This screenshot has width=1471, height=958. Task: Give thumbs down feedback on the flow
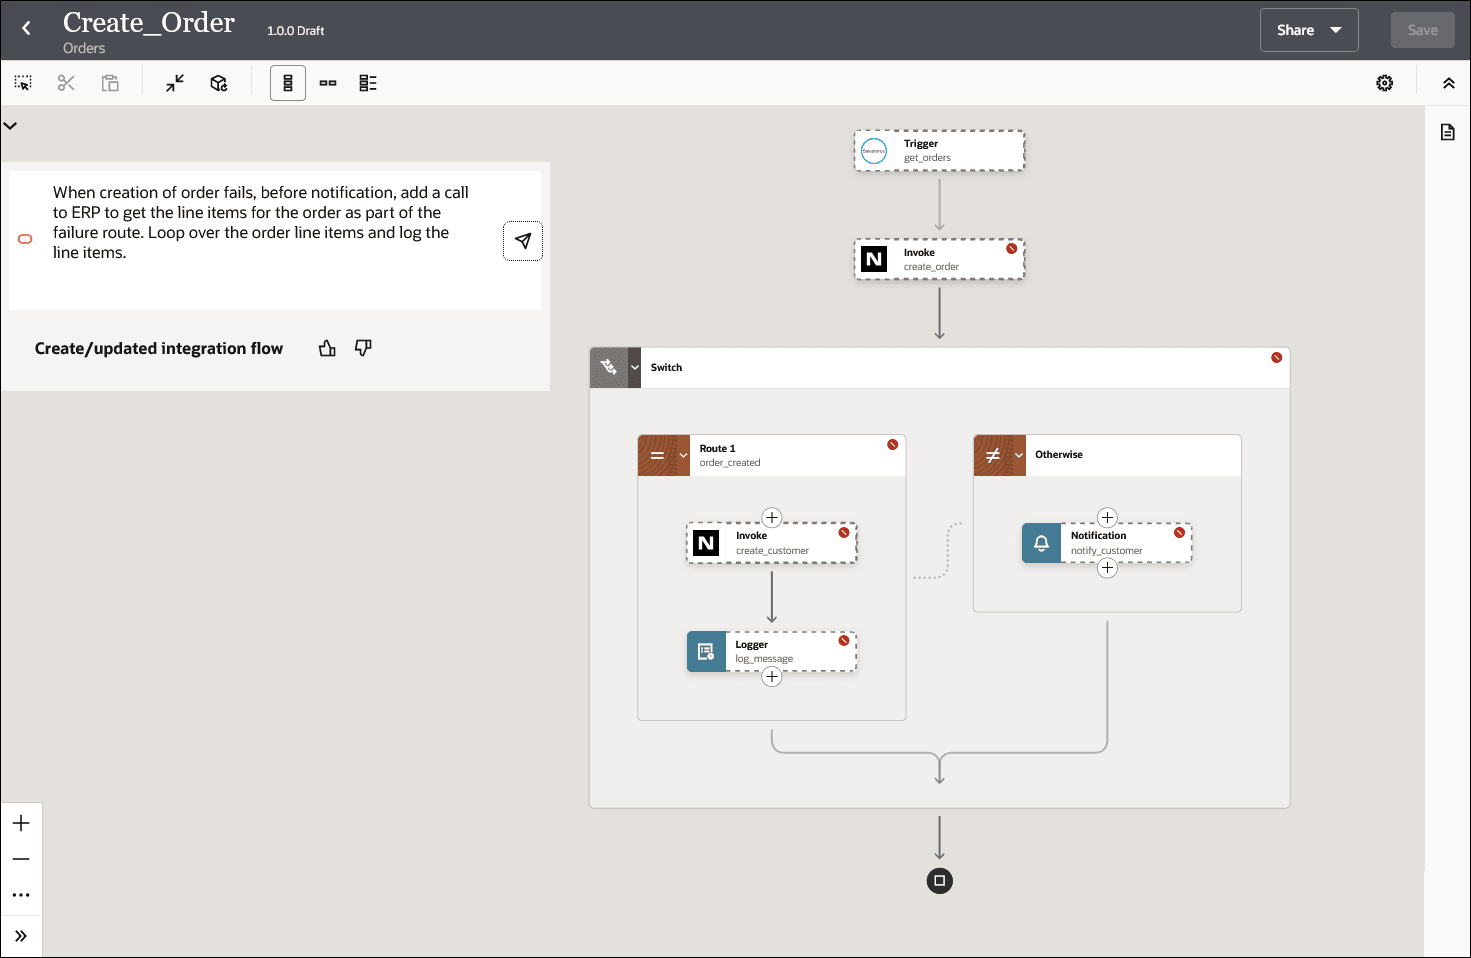point(363,347)
